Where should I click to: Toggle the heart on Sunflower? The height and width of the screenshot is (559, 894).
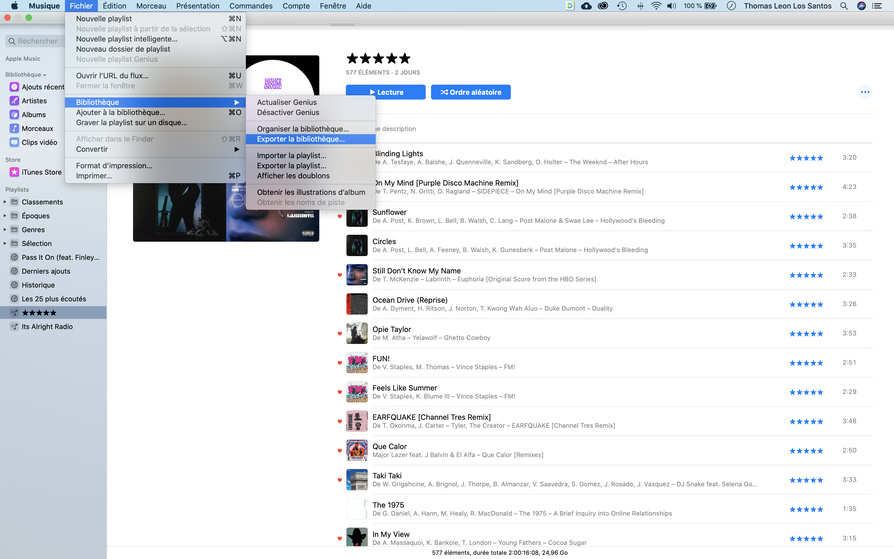340,216
